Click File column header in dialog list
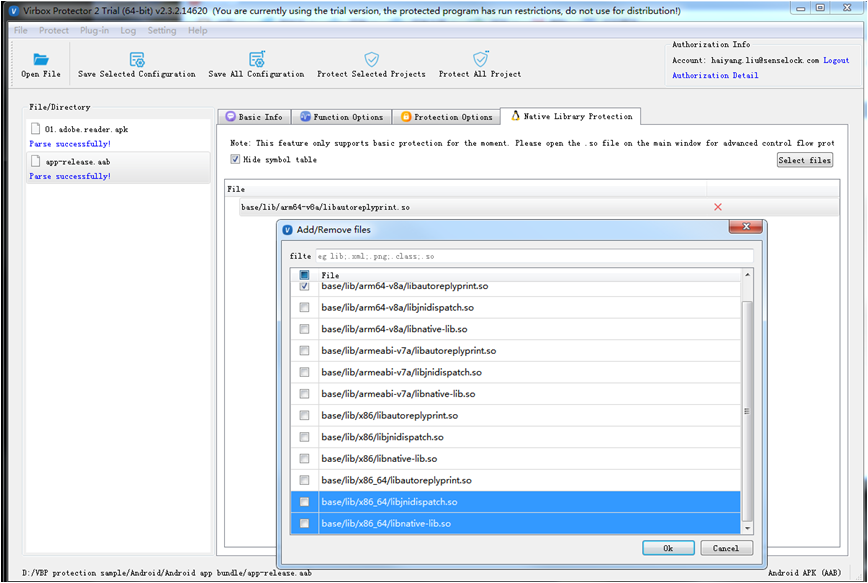The height and width of the screenshot is (583, 868). coord(330,275)
